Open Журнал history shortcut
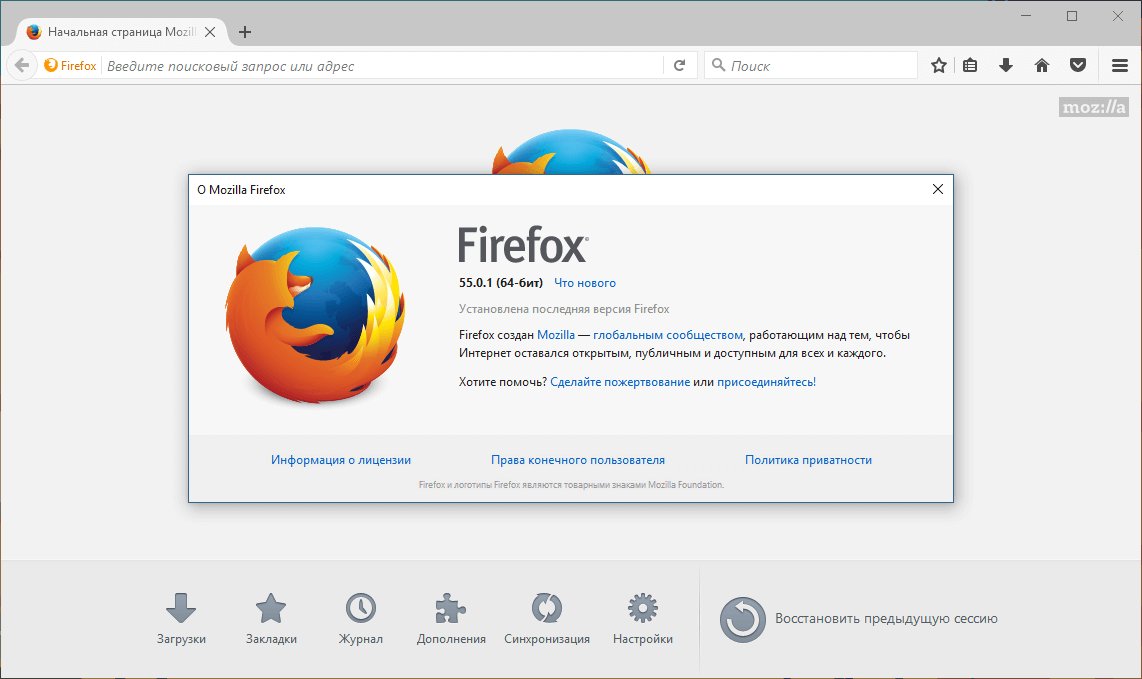 (361, 619)
